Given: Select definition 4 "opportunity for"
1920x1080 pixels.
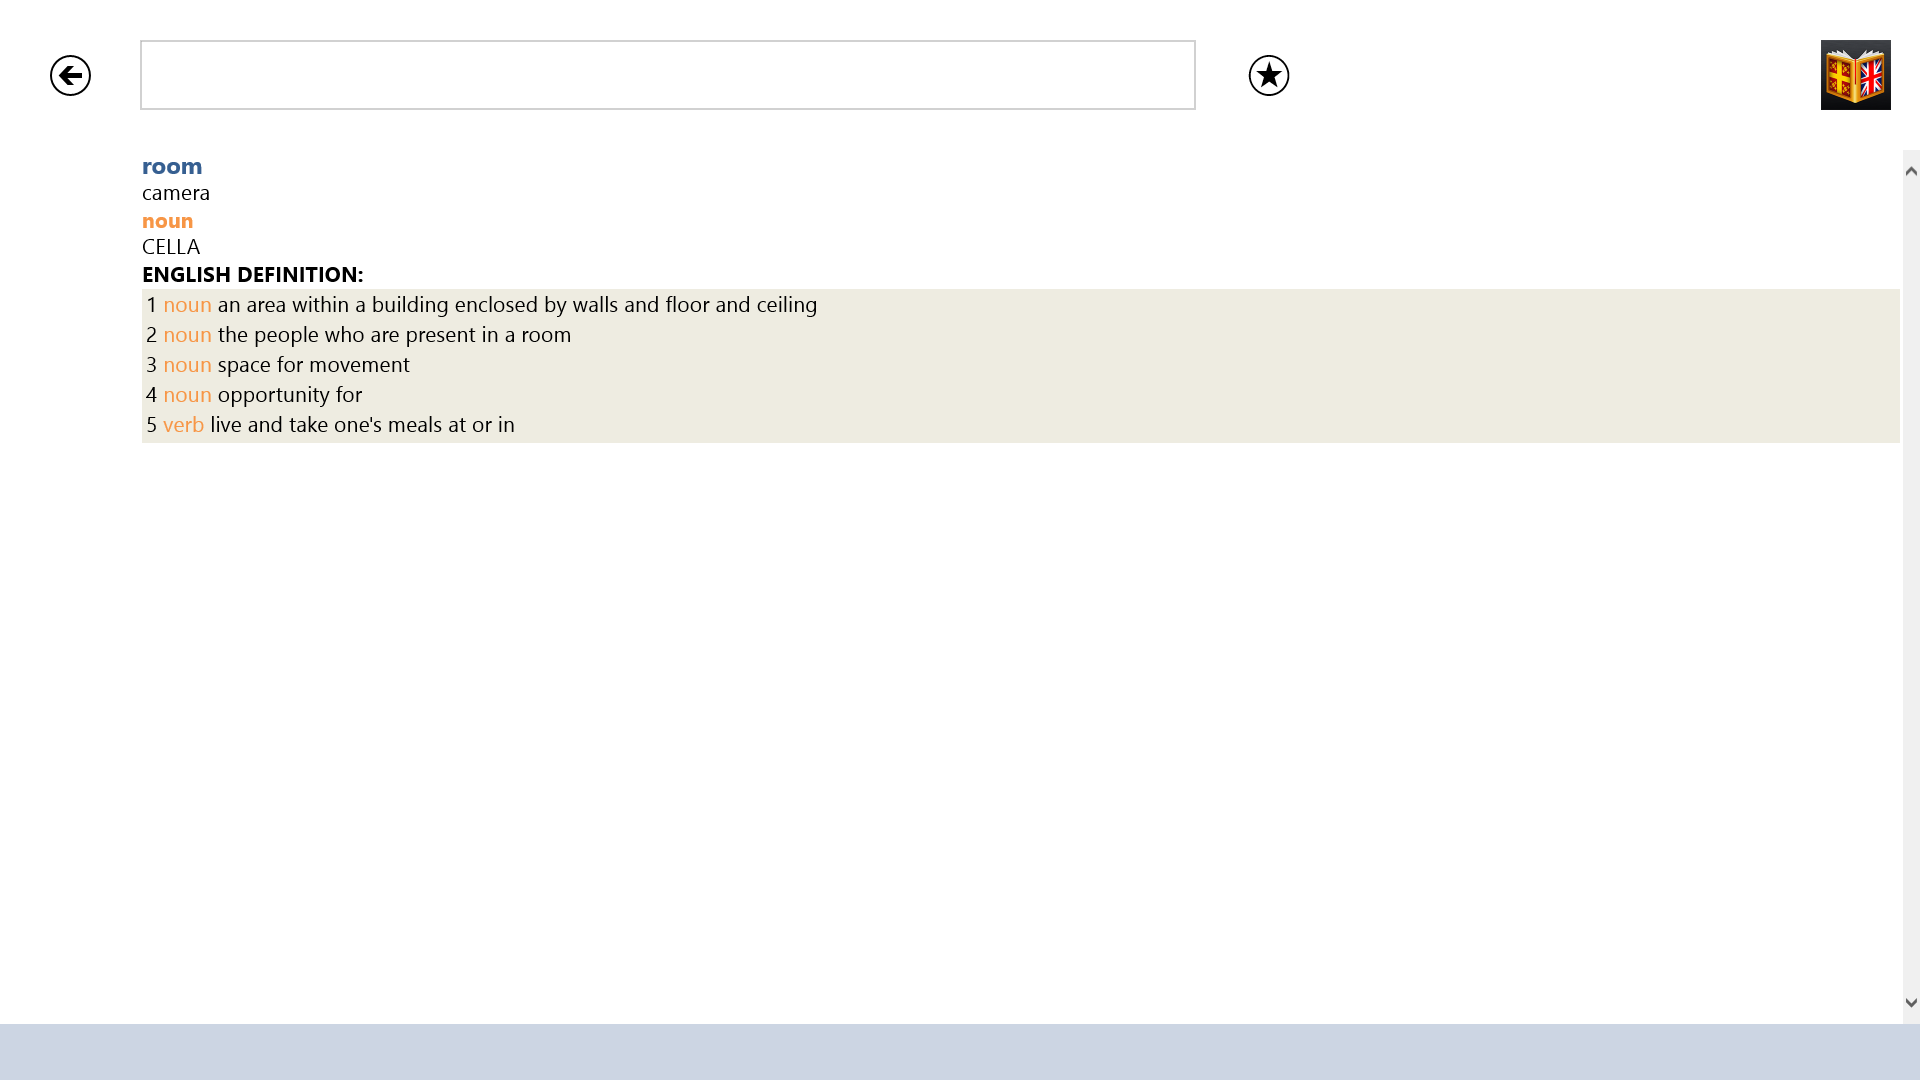Looking at the screenshot, I should [289, 395].
